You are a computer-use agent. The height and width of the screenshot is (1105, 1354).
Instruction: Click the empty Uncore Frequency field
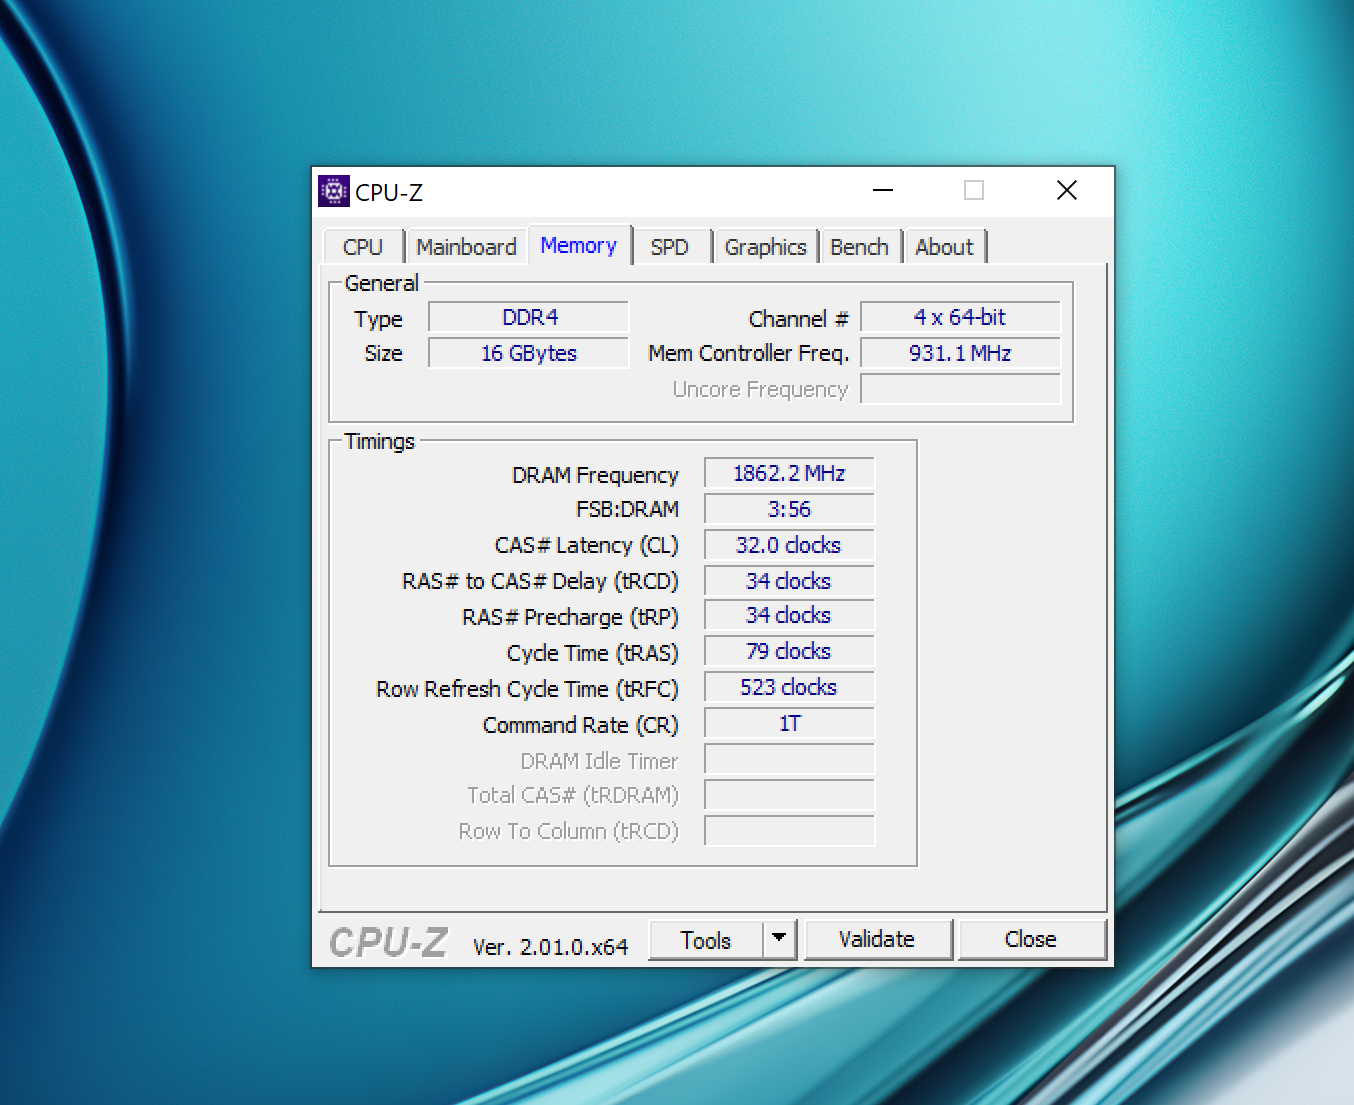tap(960, 389)
